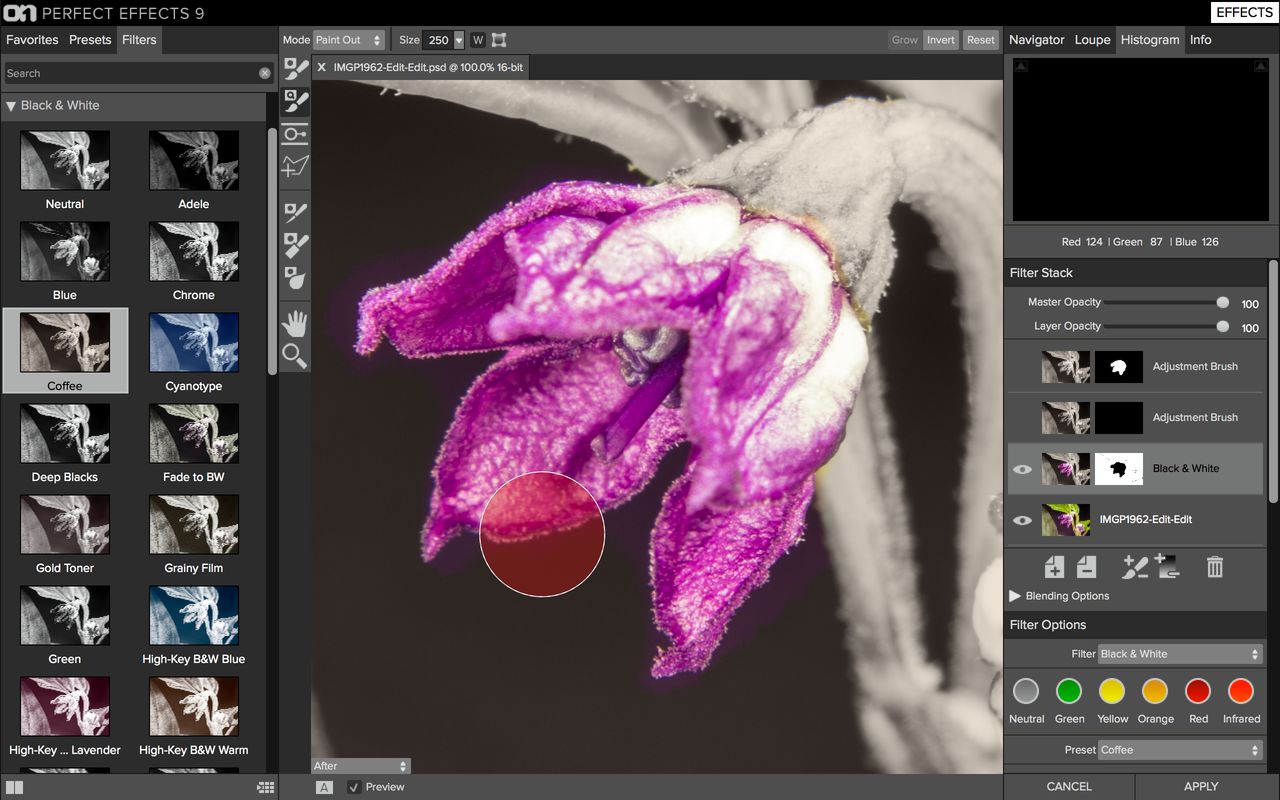The image size is (1280, 800).
Task: Open the Preset Coffee dropdown
Action: coord(1180,750)
